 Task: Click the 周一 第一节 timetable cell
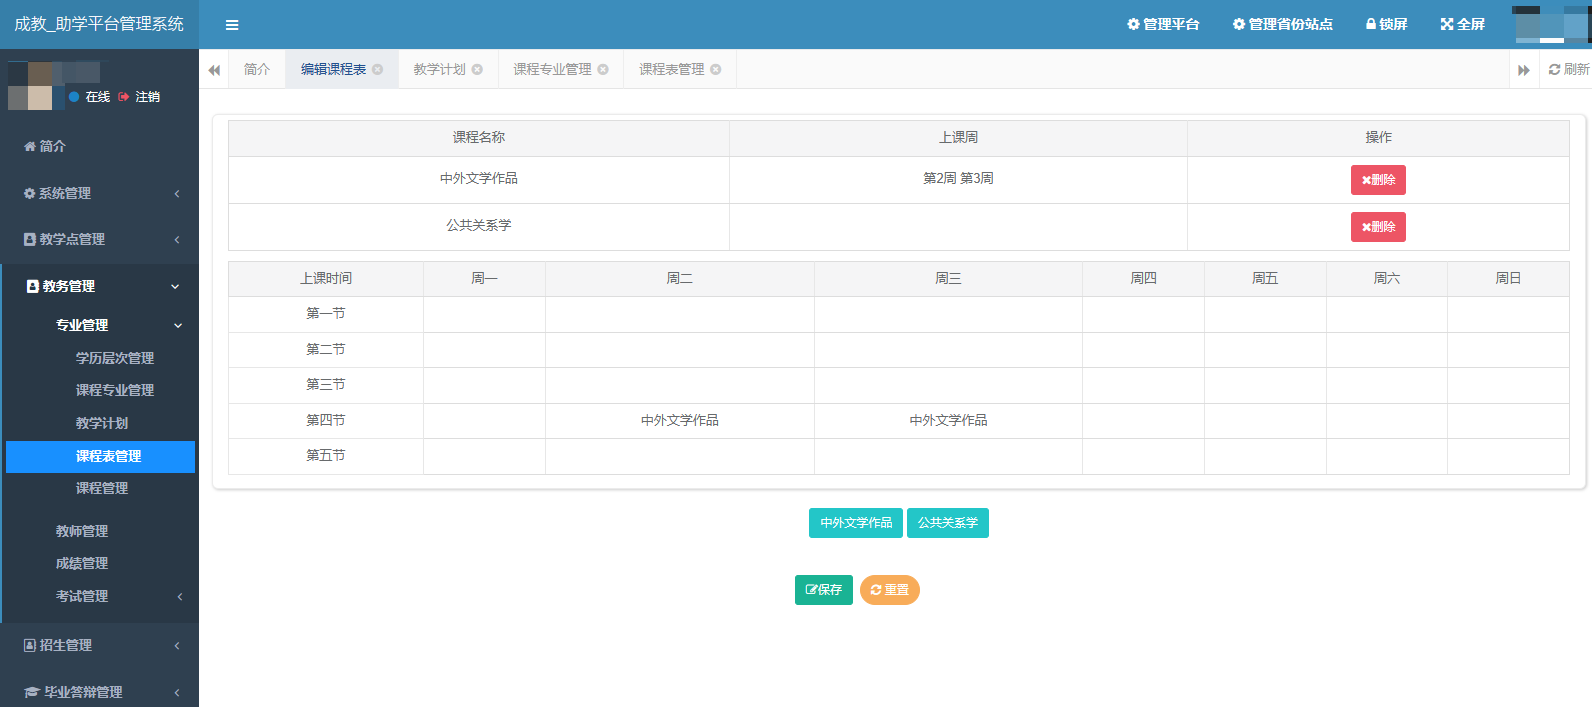click(484, 314)
